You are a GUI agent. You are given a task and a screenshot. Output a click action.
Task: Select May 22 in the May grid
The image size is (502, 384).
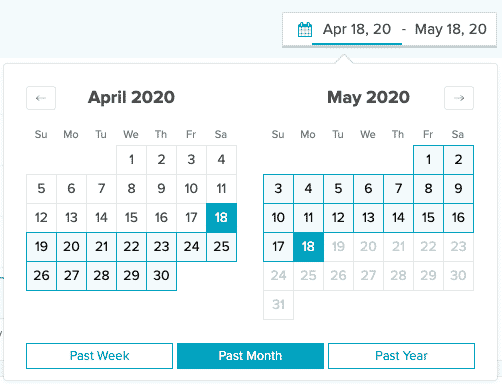428,247
